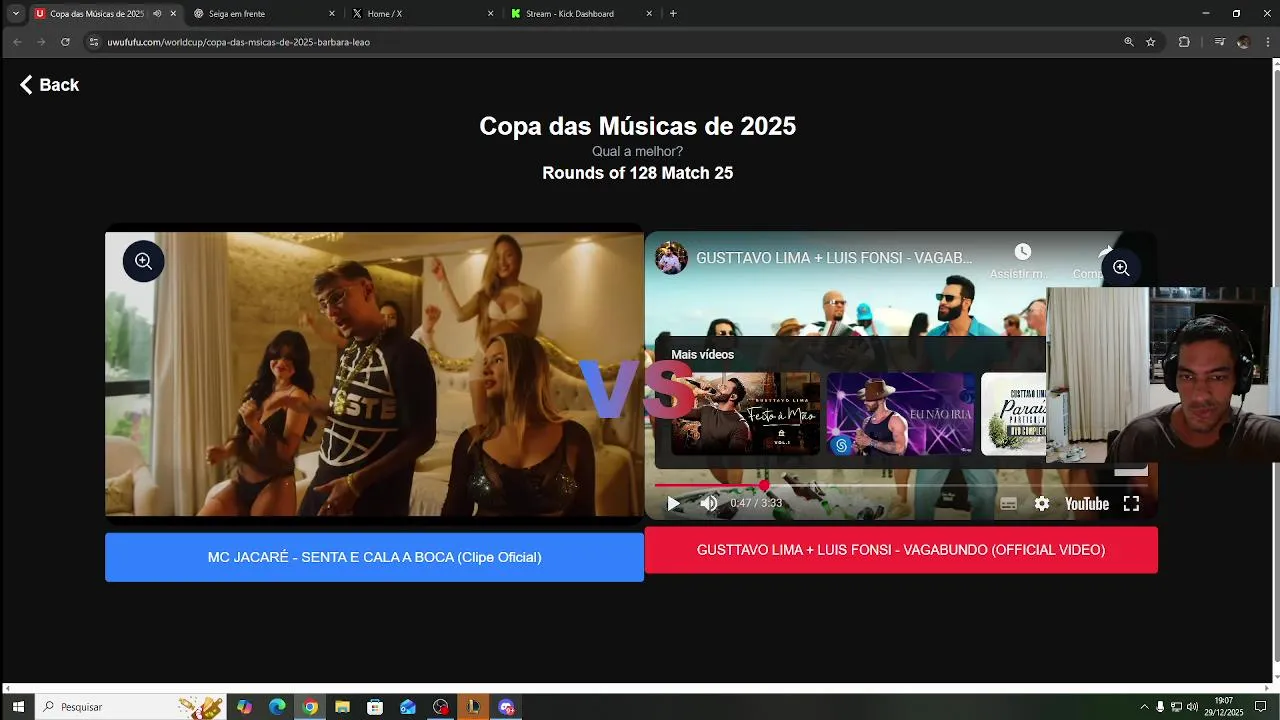Open the Chrome profile avatar

point(1243,42)
